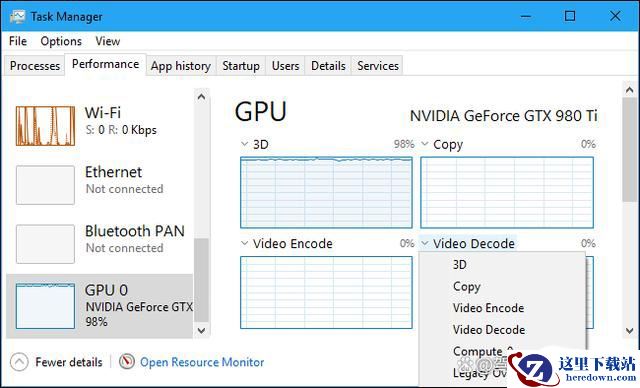
Task: Open the 3D engine dropdown chevron
Action: [x=244, y=144]
